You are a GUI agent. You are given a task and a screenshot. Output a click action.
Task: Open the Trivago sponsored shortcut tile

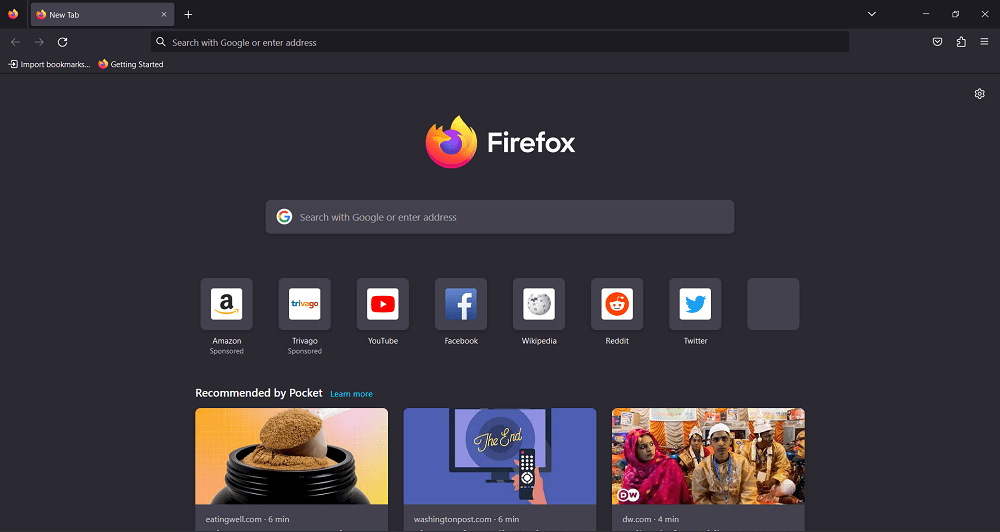tap(305, 304)
